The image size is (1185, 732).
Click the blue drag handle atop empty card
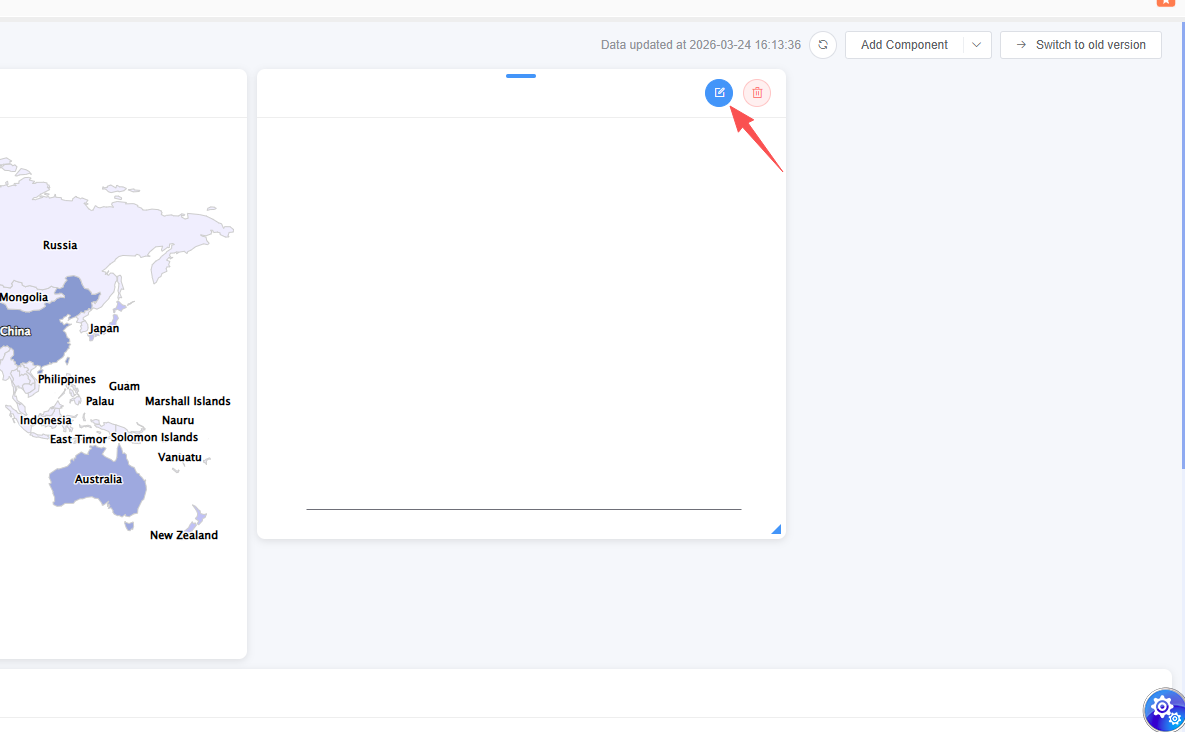521,76
